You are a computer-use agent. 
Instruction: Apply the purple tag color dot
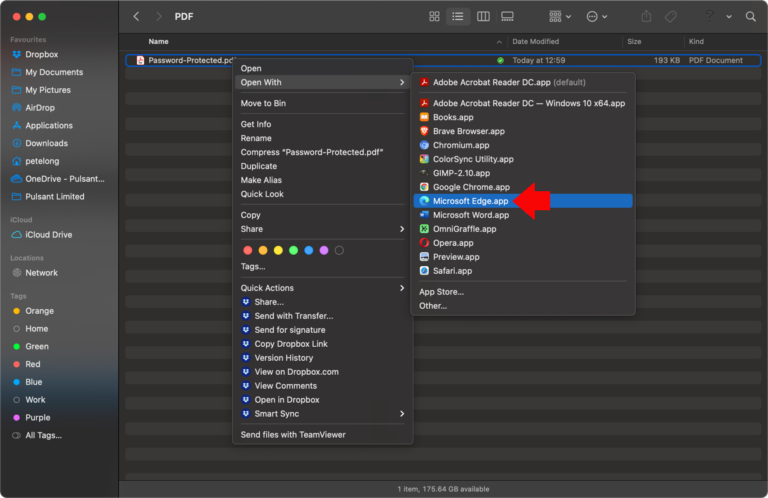click(324, 250)
